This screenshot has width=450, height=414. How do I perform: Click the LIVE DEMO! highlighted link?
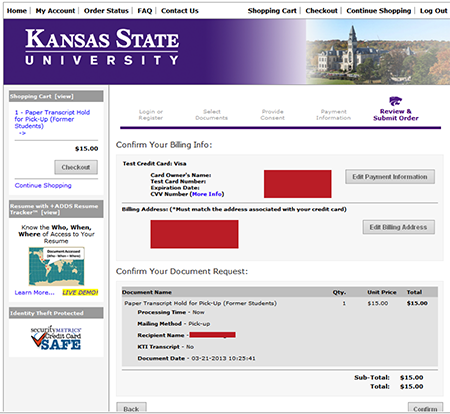pos(80,292)
